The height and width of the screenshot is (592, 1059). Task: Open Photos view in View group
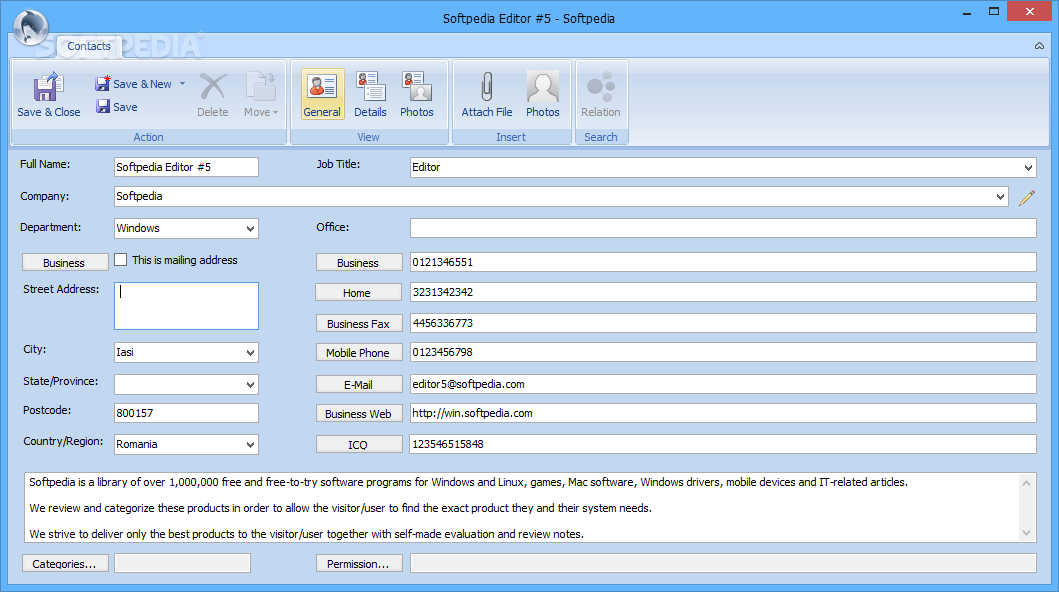click(x=417, y=95)
